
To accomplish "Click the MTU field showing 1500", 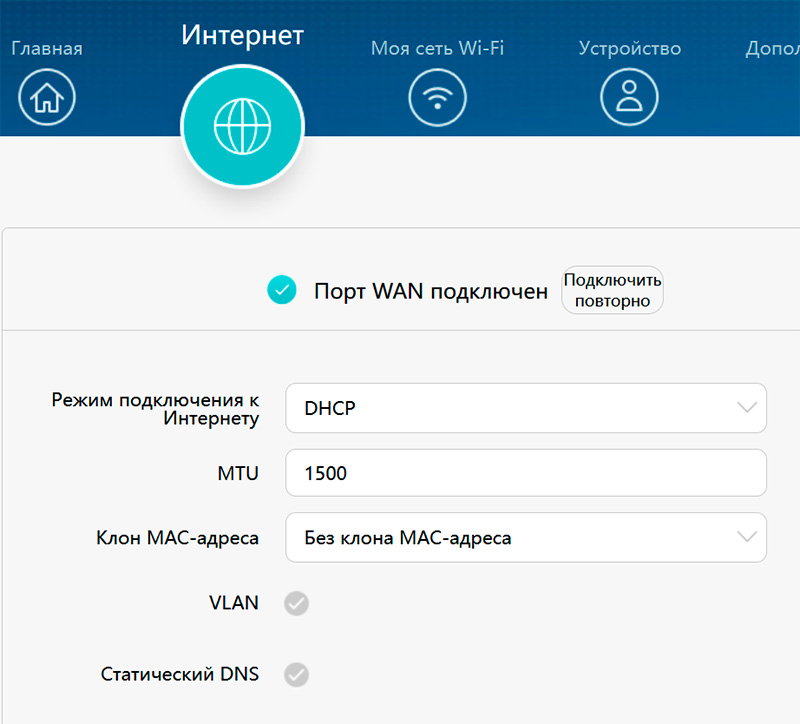I will 526,473.
